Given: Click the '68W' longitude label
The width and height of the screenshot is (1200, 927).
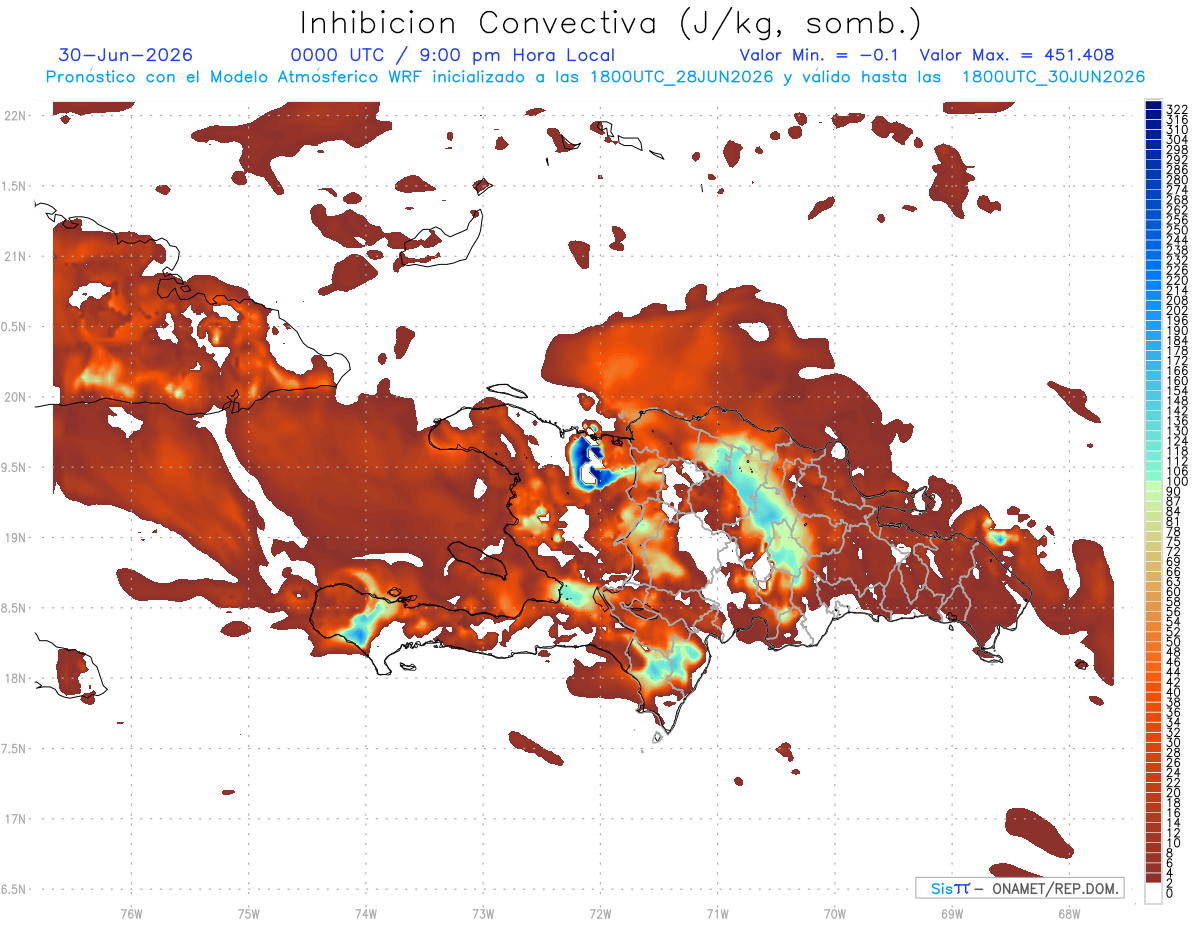Looking at the screenshot, I should 1069,913.
